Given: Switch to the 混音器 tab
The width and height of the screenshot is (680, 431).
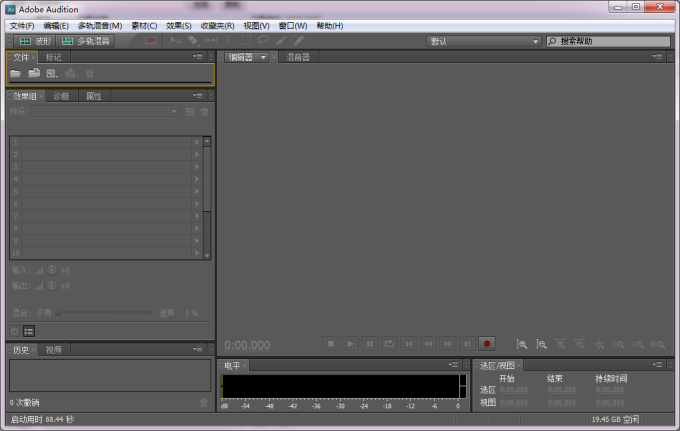Looking at the screenshot, I should 298,57.
